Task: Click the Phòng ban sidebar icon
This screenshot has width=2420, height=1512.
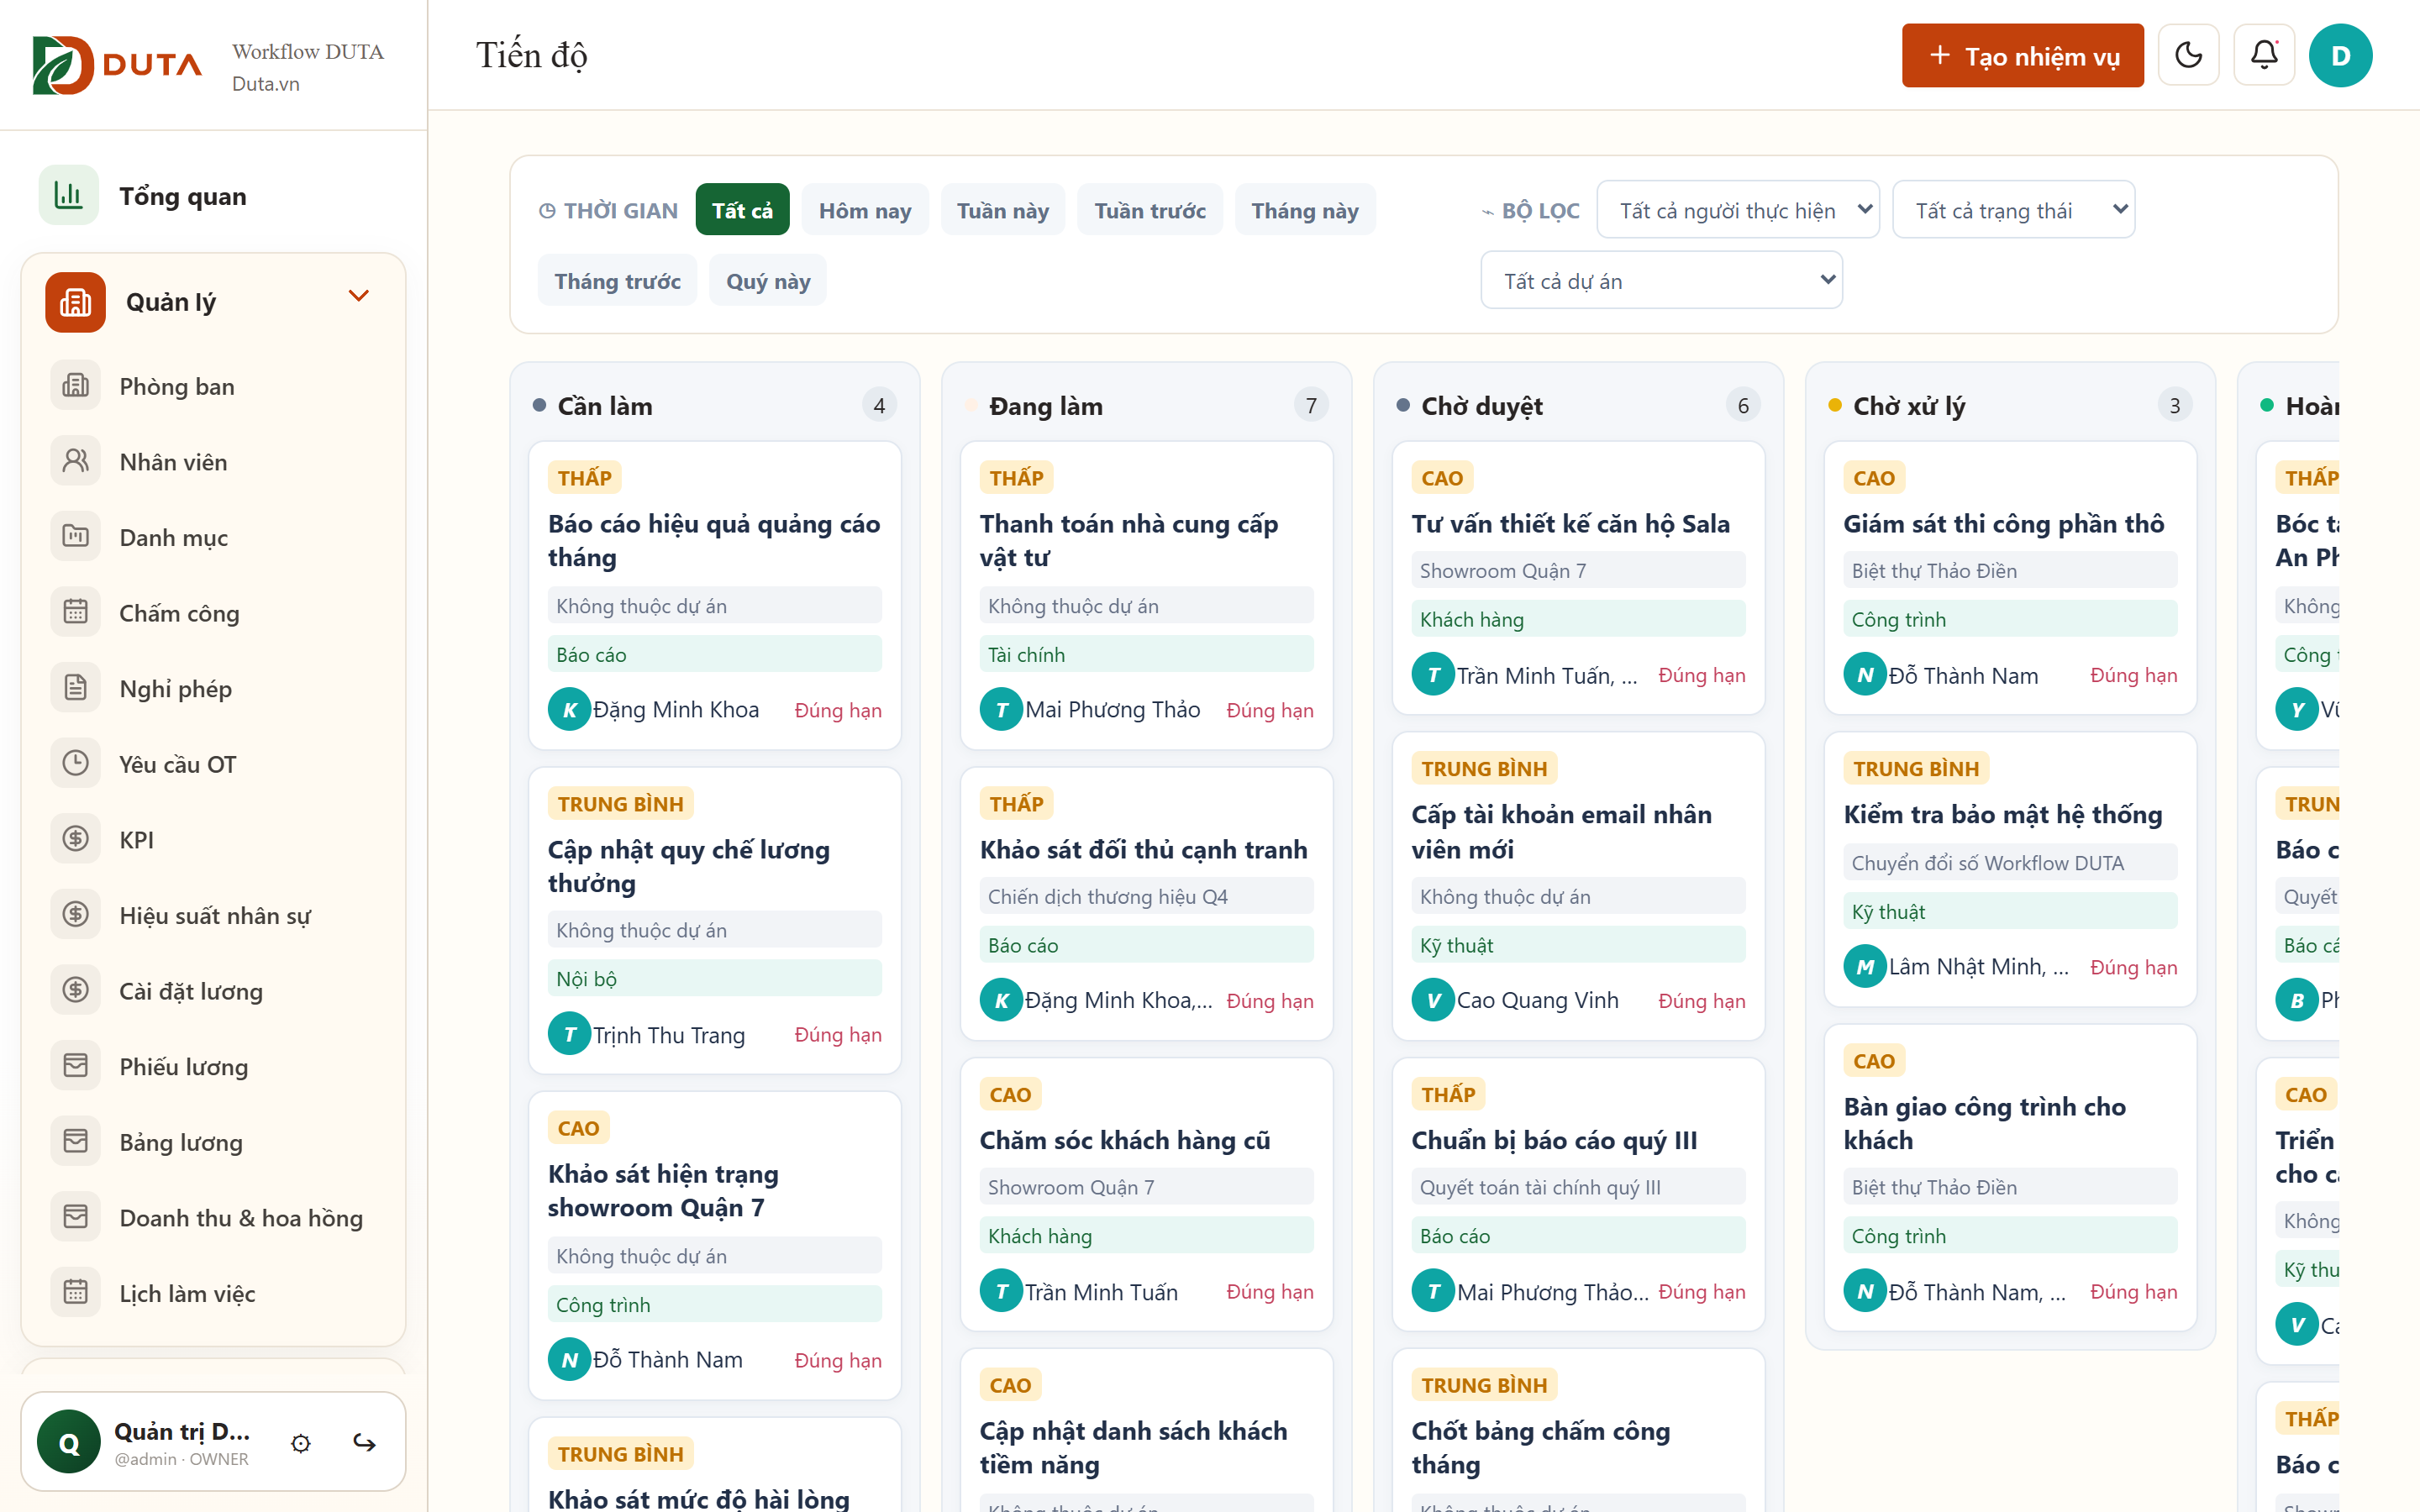Action: coord(76,386)
